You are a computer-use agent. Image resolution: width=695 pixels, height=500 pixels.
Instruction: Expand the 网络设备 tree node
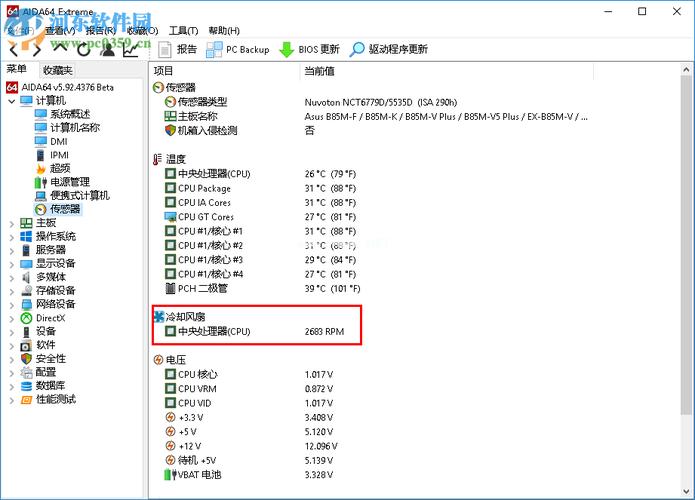coord(12,305)
